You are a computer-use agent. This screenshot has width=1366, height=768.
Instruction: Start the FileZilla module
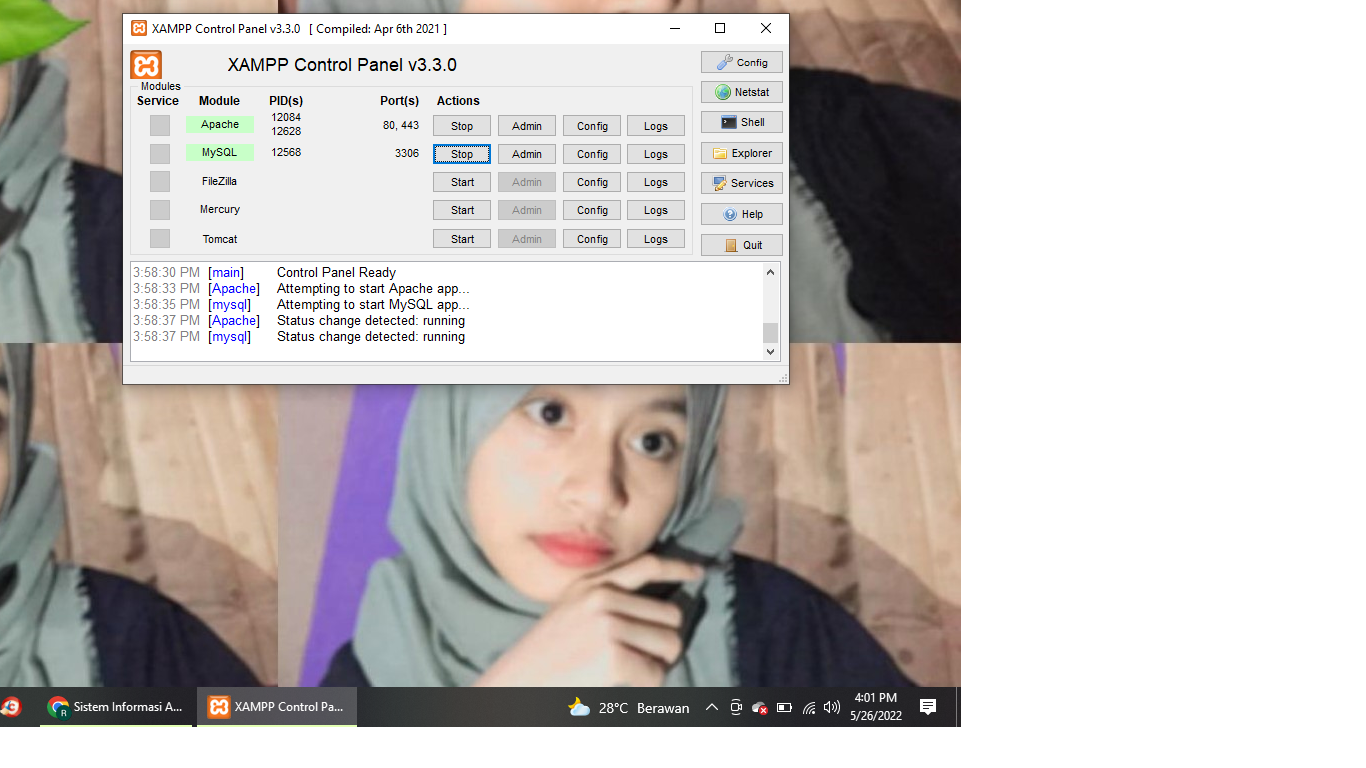tap(461, 181)
